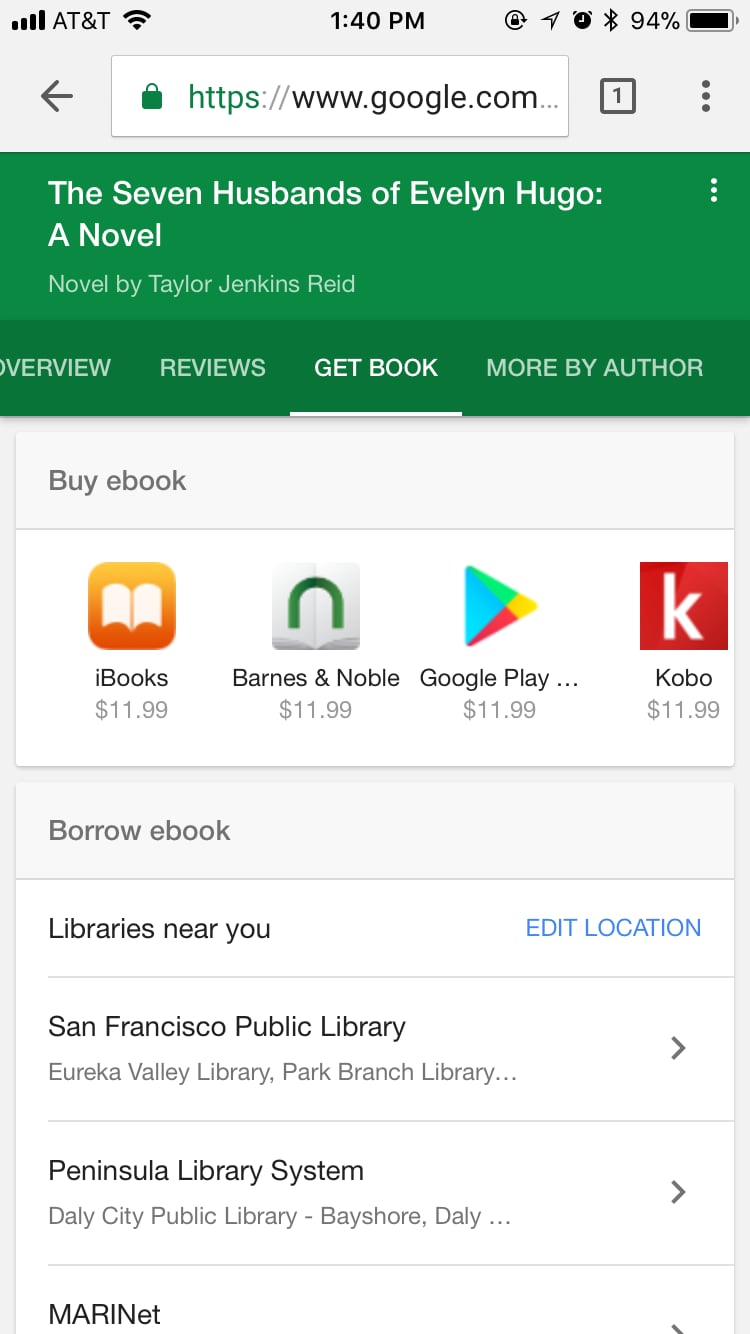Viewport: 750px width, 1334px height.
Task: Select the Google Play icon
Action: click(x=499, y=606)
